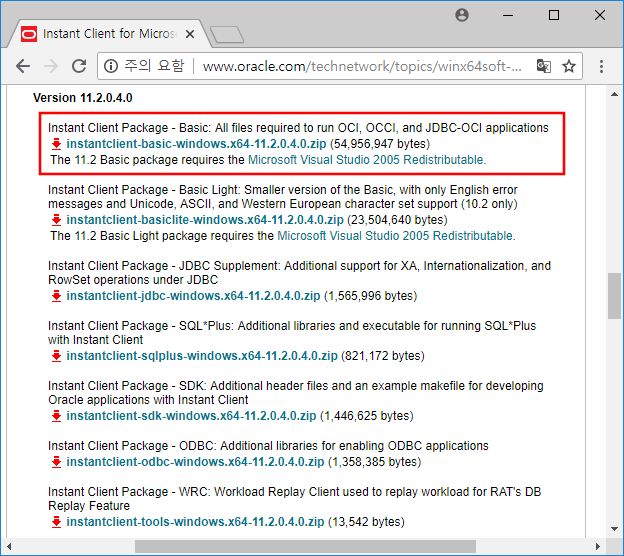The width and height of the screenshot is (624, 556).
Task: View site info via the 주의 요함 icon
Action: click(x=111, y=66)
